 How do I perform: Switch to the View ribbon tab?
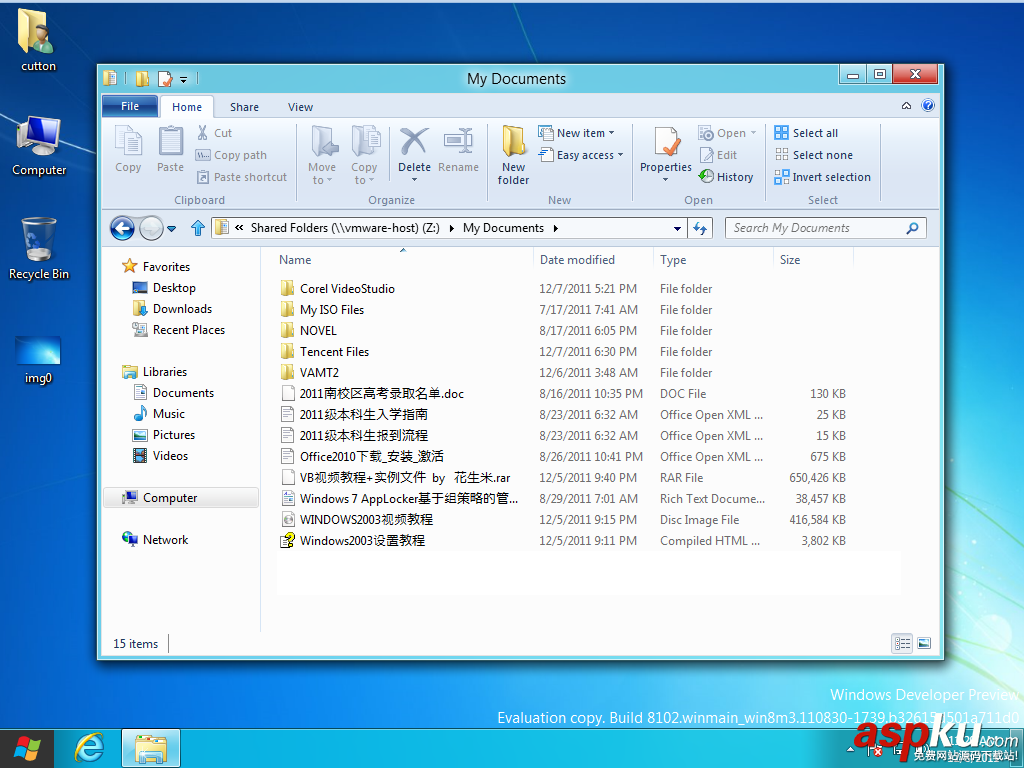(x=300, y=106)
